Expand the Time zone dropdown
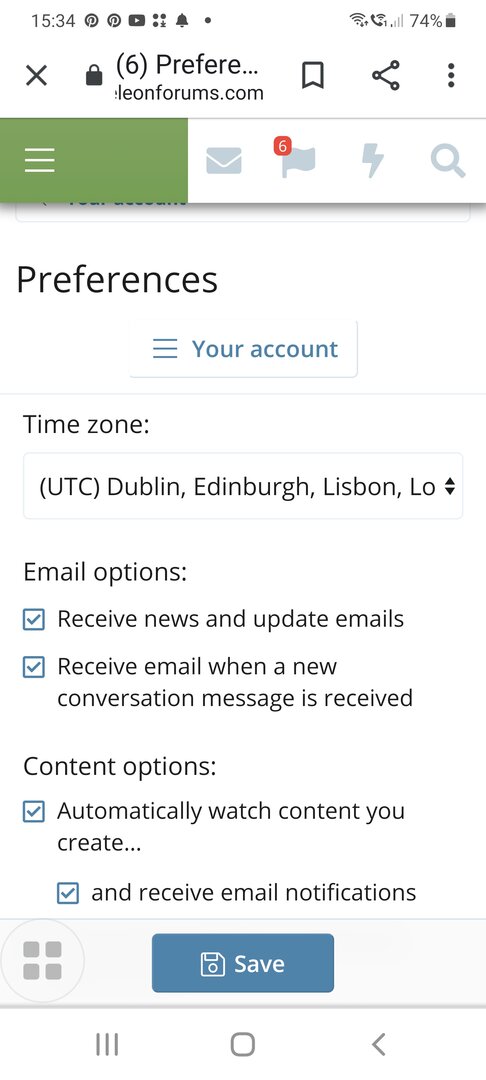The width and height of the screenshot is (486, 1080). (243, 486)
